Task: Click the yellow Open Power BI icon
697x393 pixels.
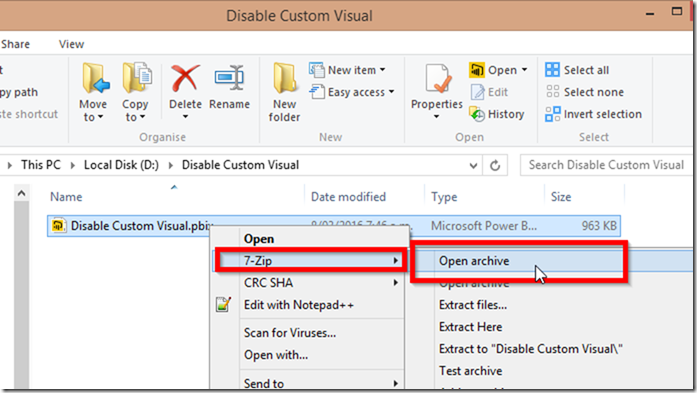Action: click(477, 70)
